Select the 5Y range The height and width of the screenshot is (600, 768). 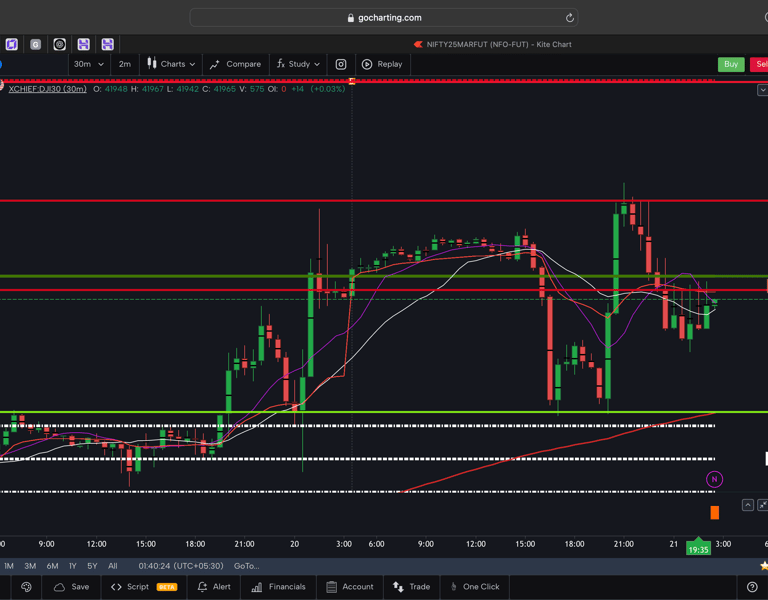pyautogui.click(x=92, y=566)
